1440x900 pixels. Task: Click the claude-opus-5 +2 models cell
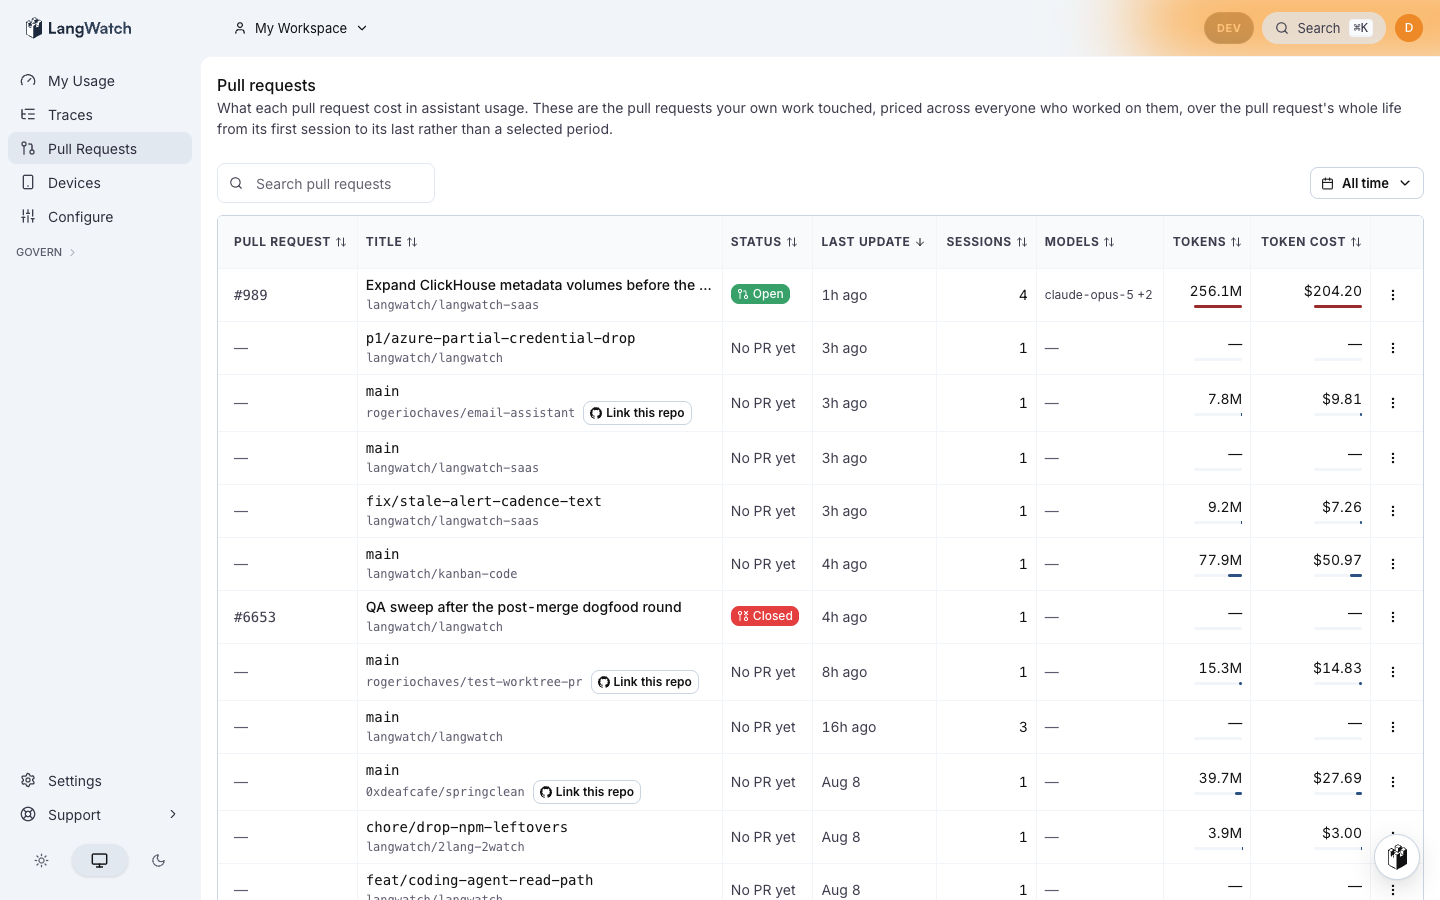[1099, 295]
